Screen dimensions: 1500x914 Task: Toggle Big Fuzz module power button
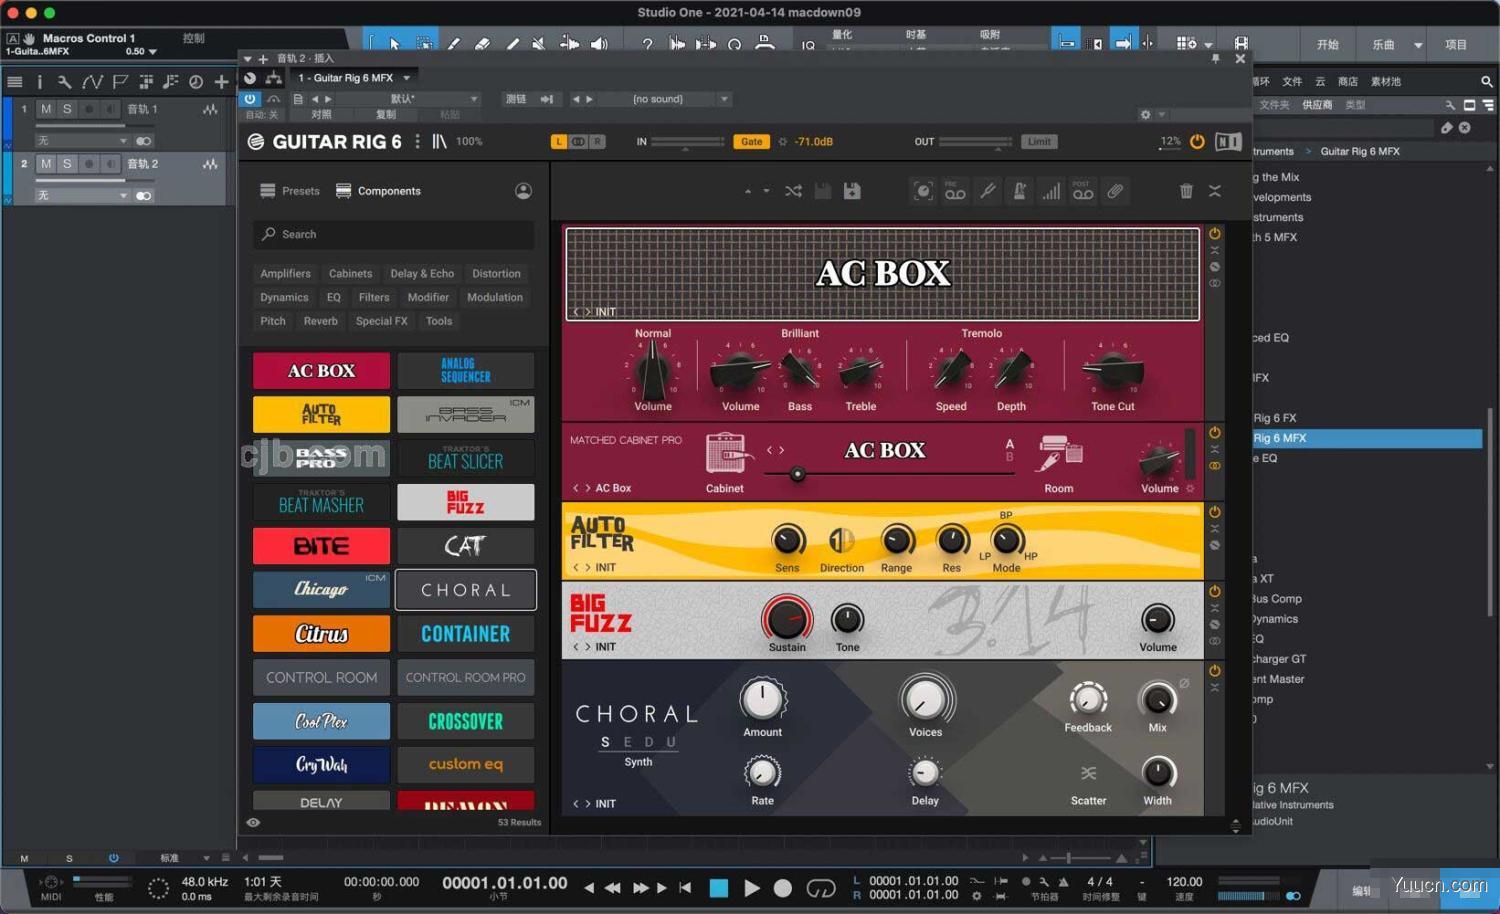1214,591
